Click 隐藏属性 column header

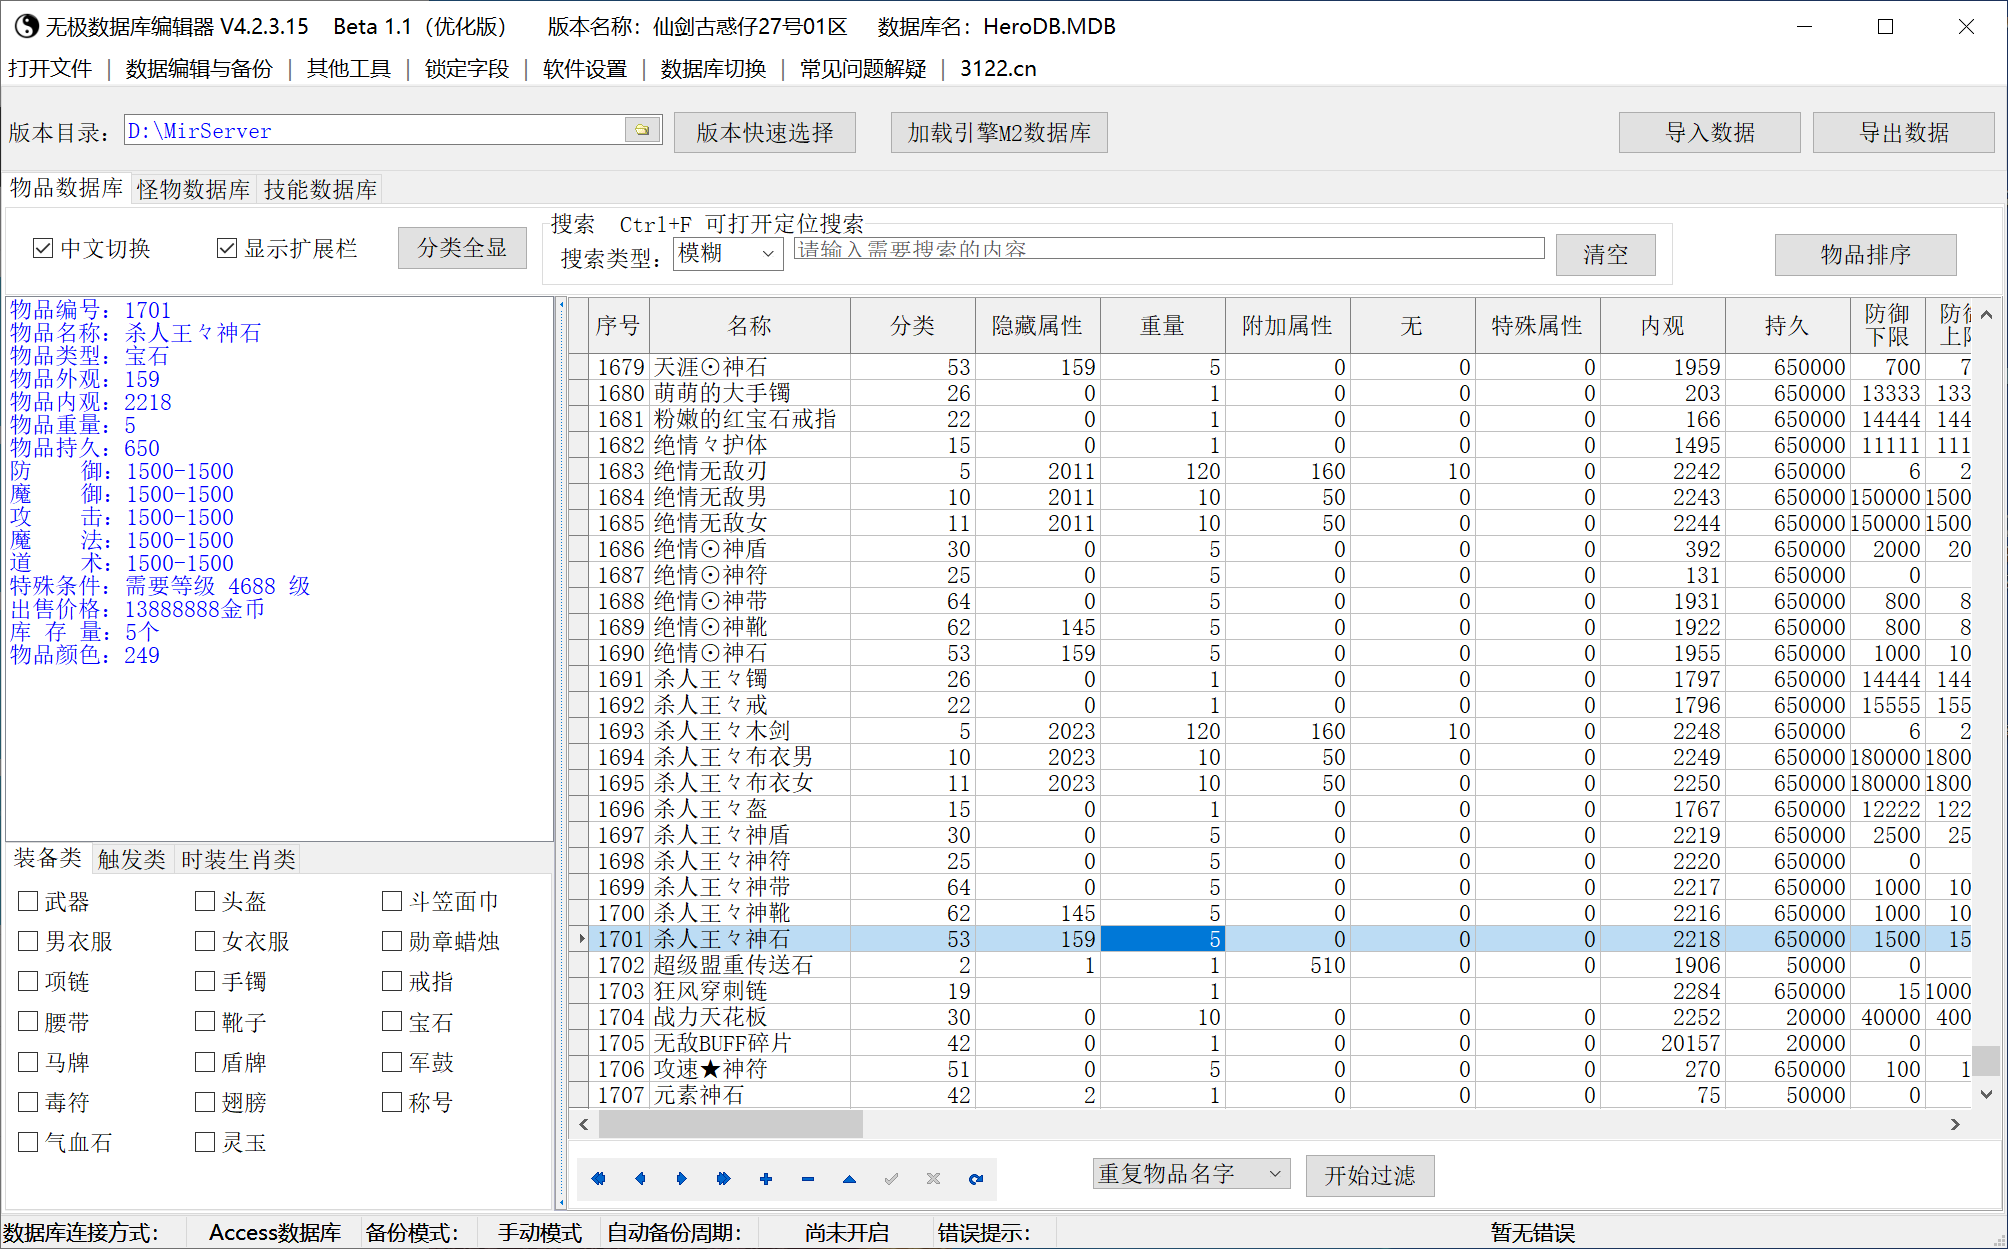pyautogui.click(x=1038, y=326)
